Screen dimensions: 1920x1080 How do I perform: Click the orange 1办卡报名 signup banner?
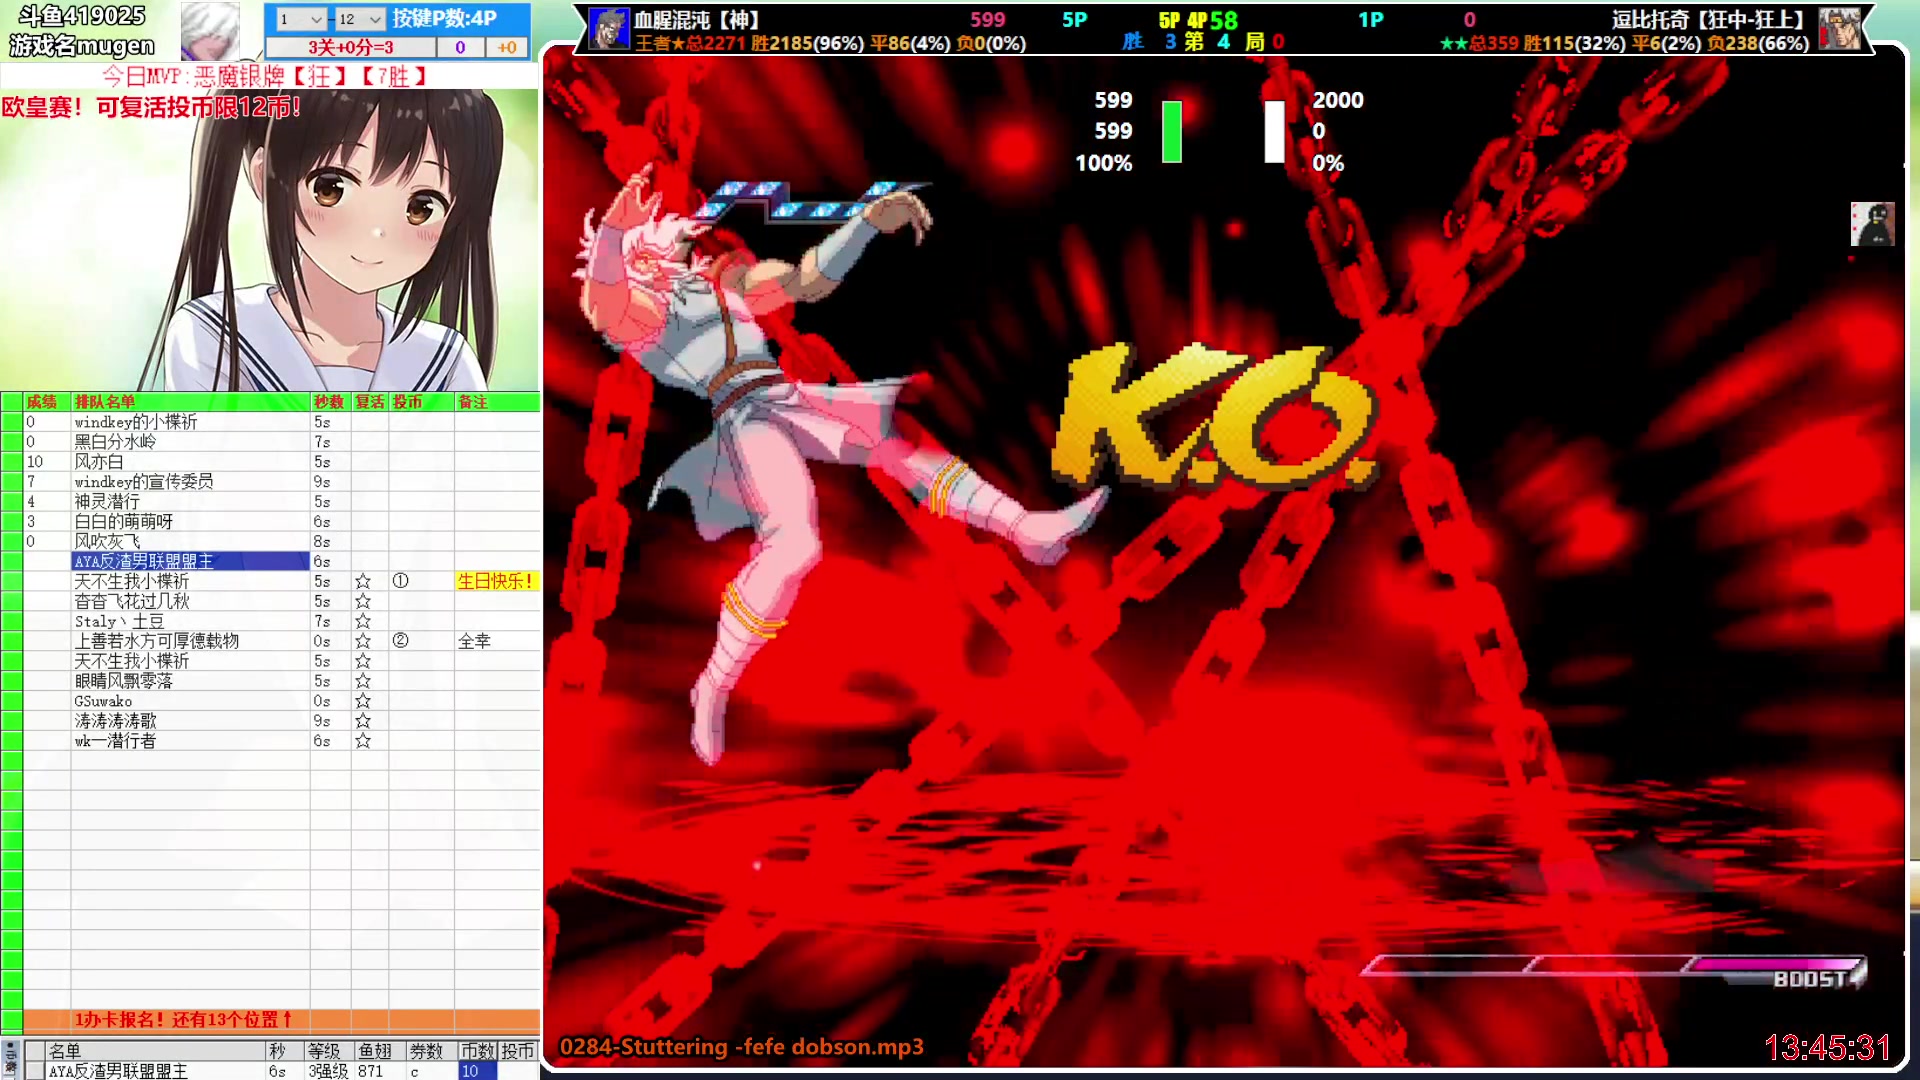pyautogui.click(x=282, y=1020)
